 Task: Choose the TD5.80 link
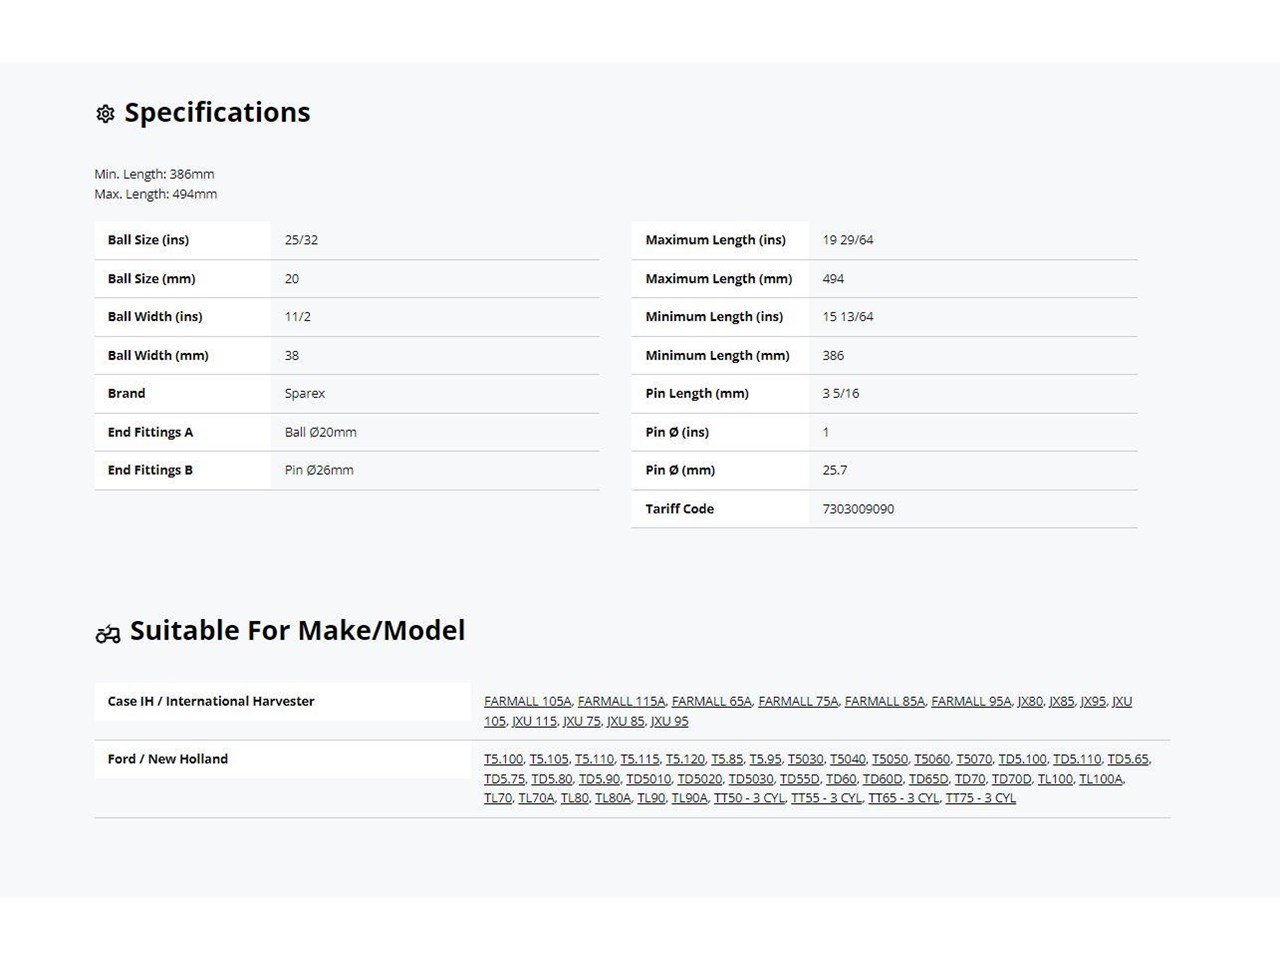coord(552,779)
